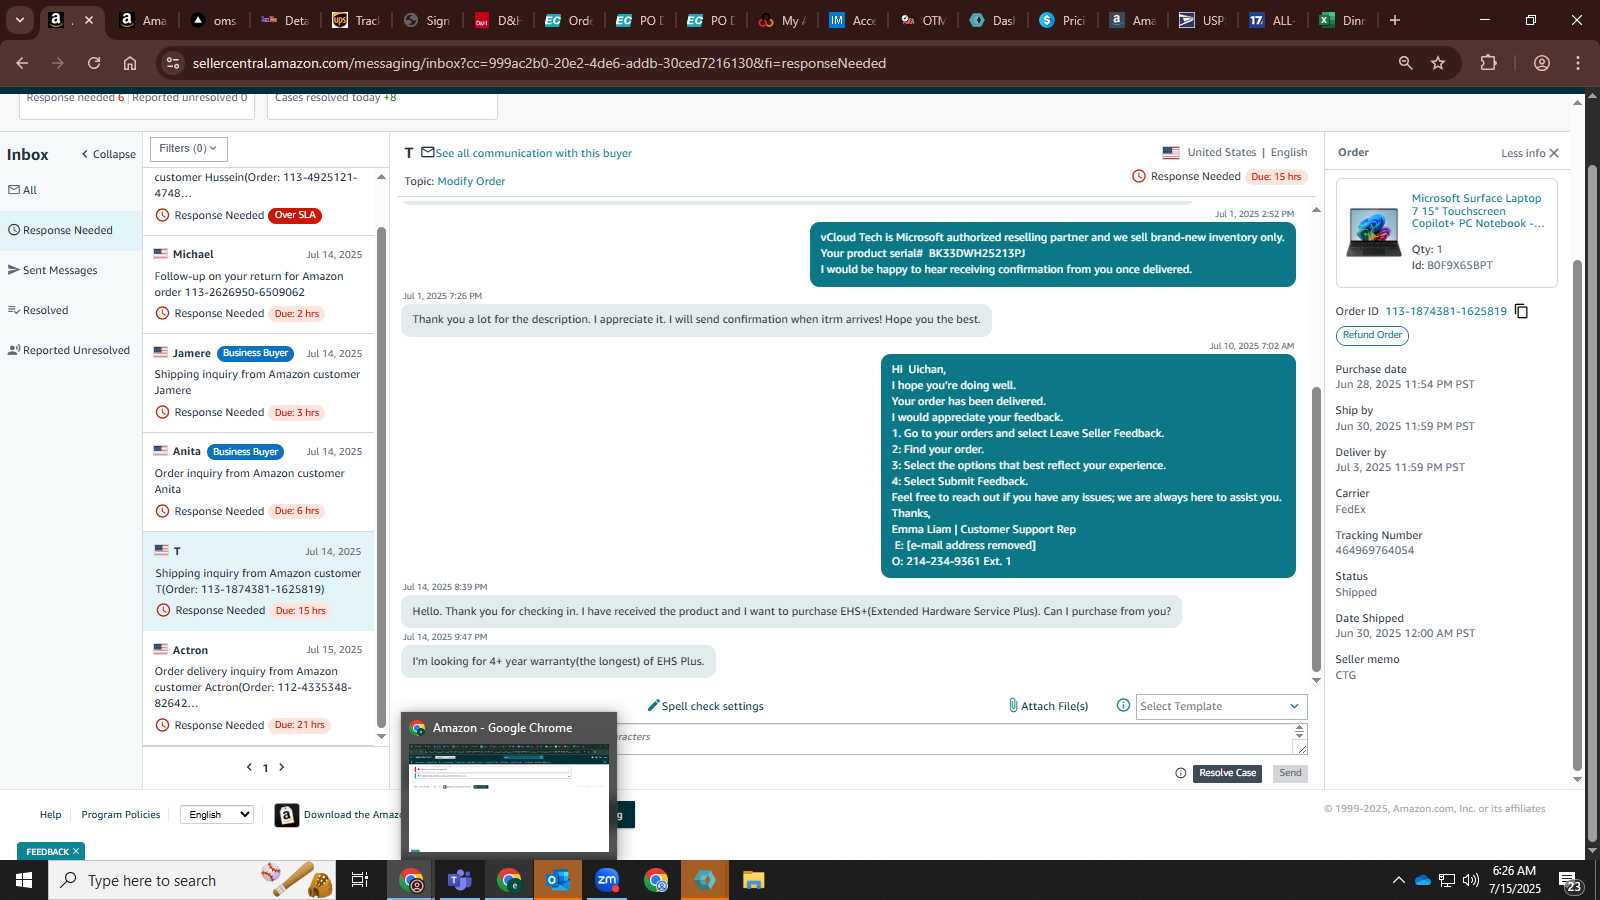Open the Filters (0) dropdown

coord(189,149)
